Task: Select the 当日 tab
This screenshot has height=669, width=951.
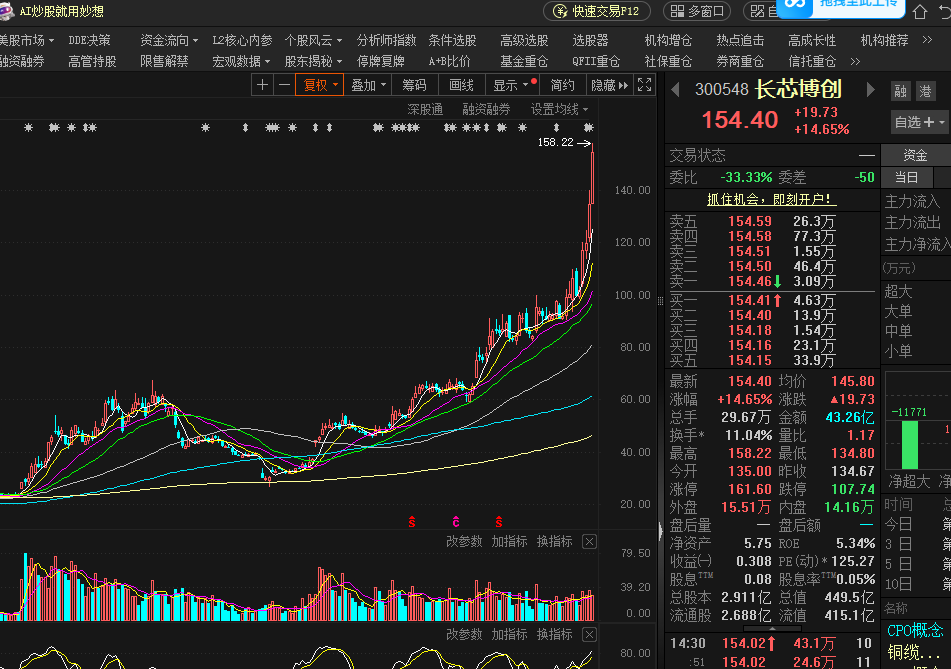Action: pyautogui.click(x=907, y=177)
